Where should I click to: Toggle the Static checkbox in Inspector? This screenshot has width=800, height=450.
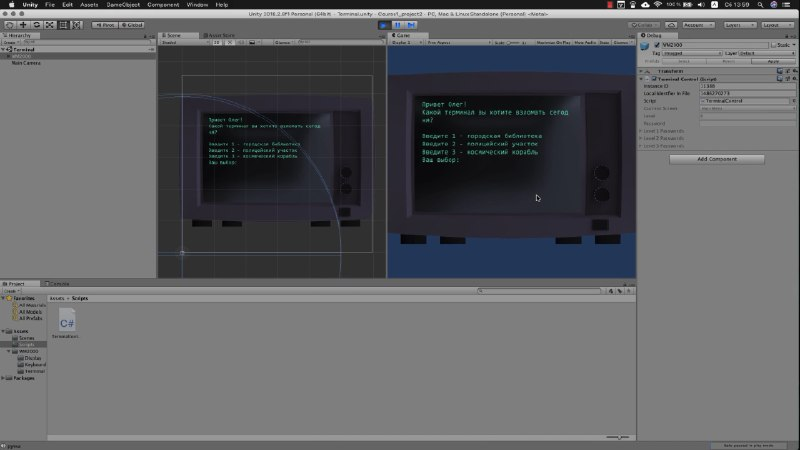click(773, 45)
